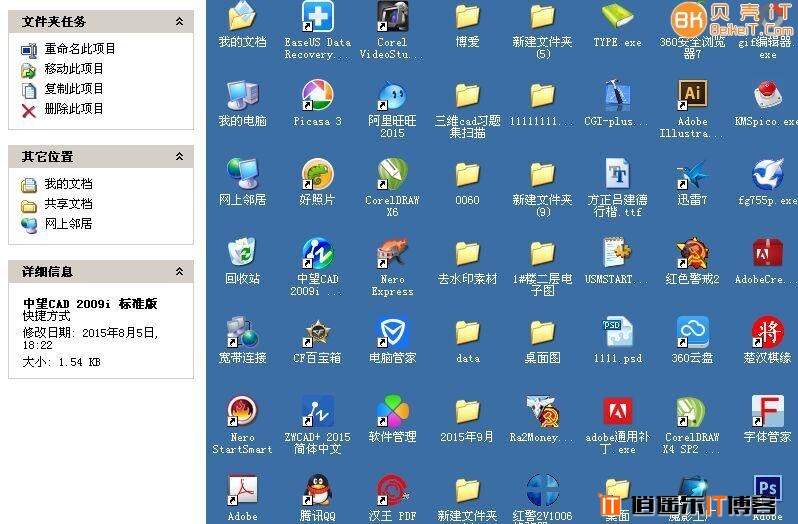Click the 中望CAD 2009i 标准版 details title
798x524 pixels.
[90, 304]
